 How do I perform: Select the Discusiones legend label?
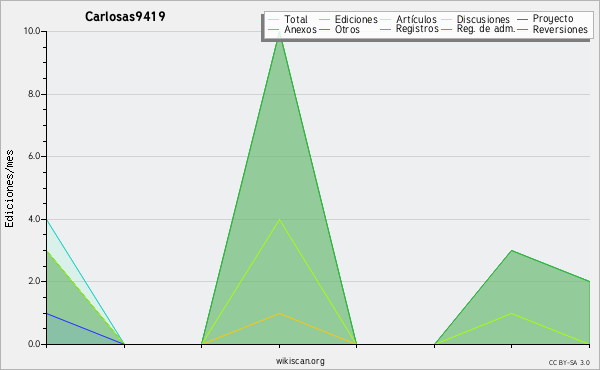483,19
